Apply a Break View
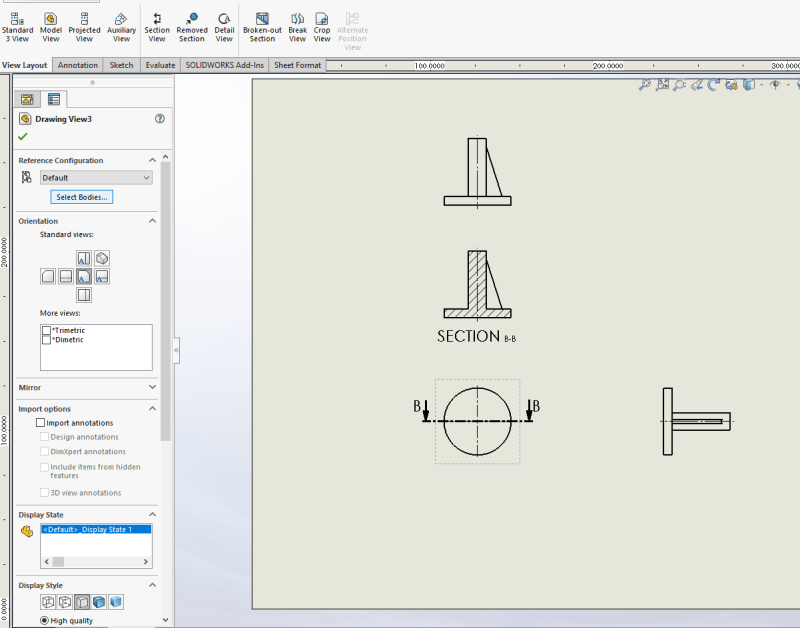800x628 pixels. (297, 28)
